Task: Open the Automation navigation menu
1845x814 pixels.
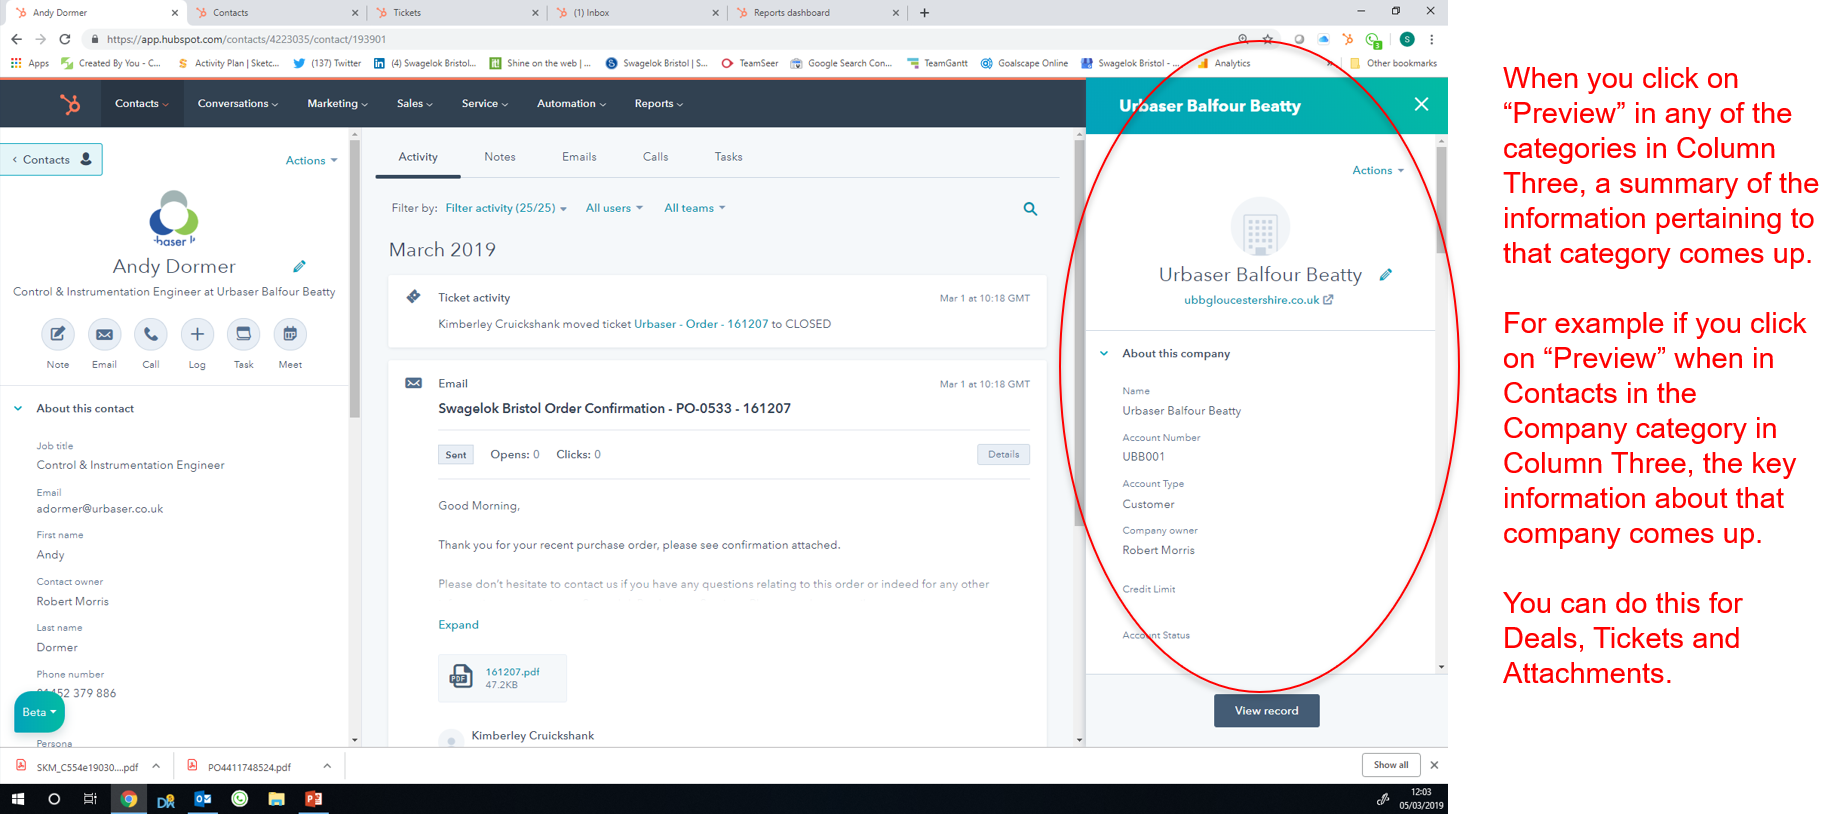Action: point(571,104)
